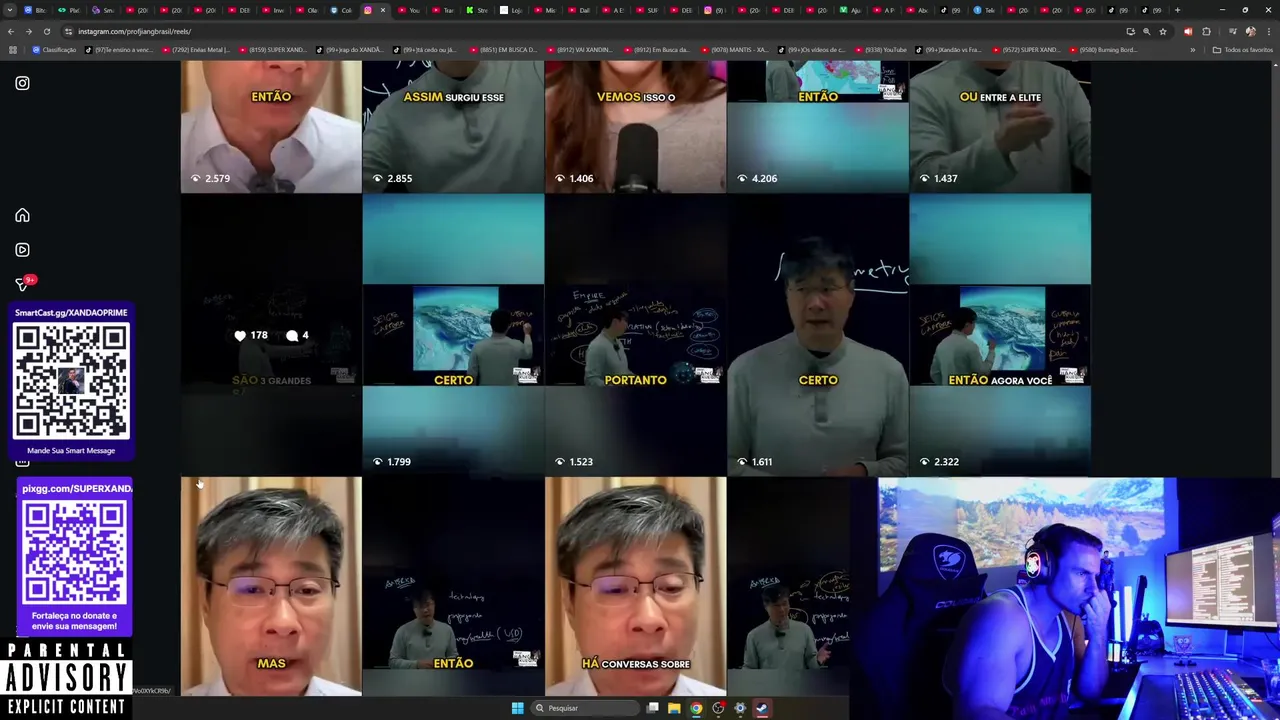Open the Task View icon on taskbar
Viewport: 1280px width, 720px height.
652,708
